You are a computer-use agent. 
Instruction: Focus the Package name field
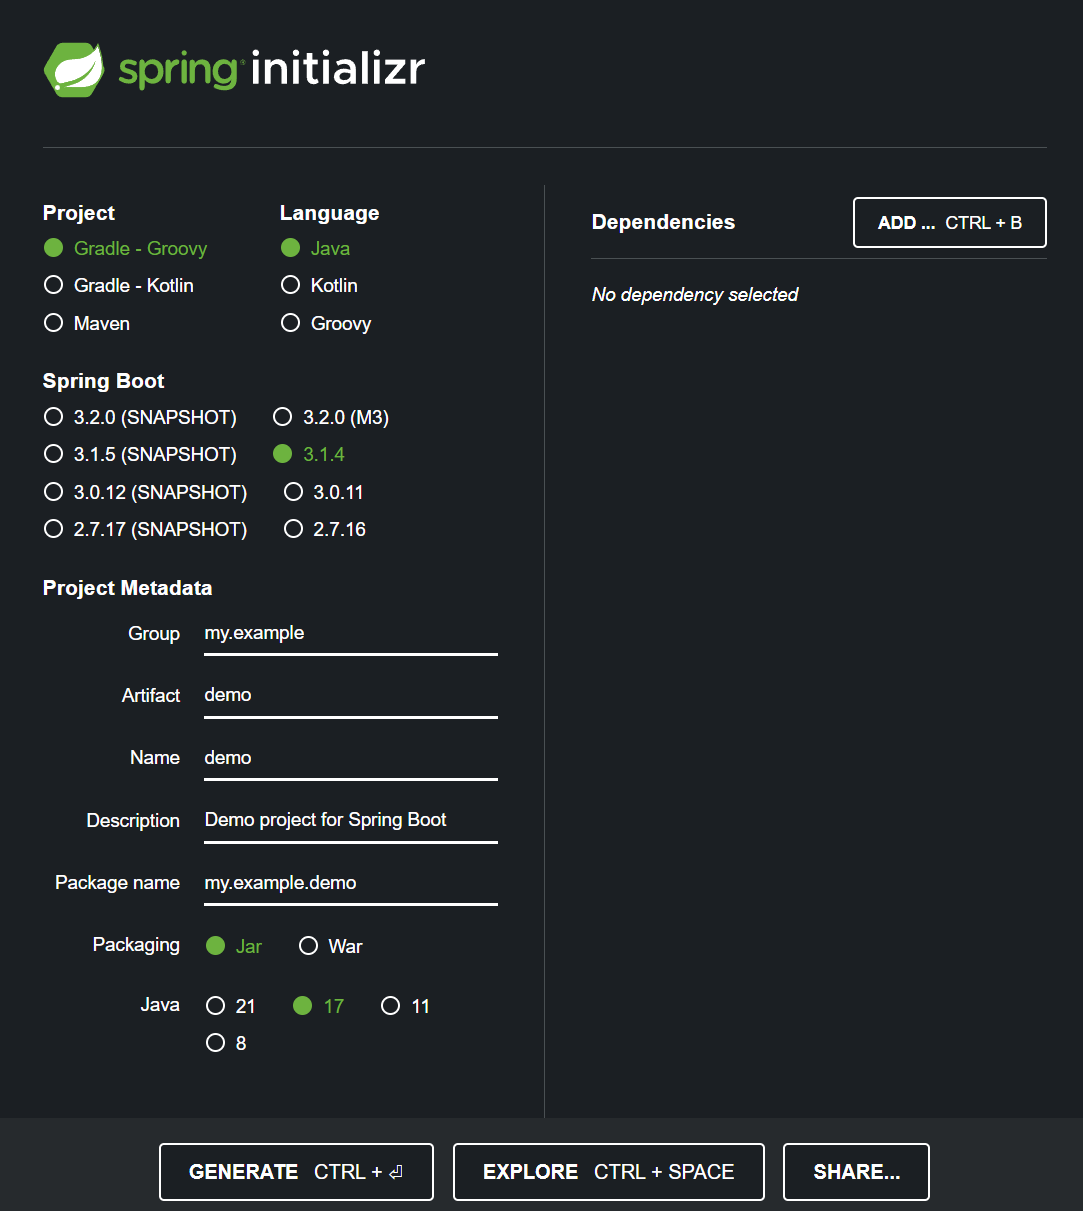[351, 883]
